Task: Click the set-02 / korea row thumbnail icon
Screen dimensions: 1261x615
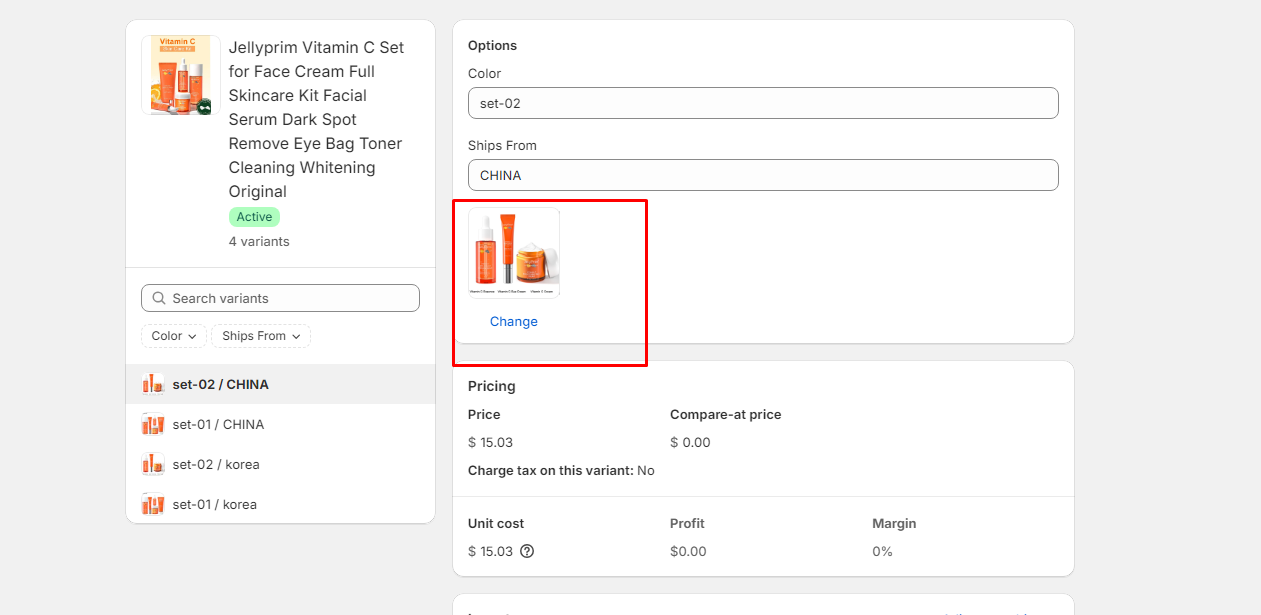Action: click(x=153, y=464)
